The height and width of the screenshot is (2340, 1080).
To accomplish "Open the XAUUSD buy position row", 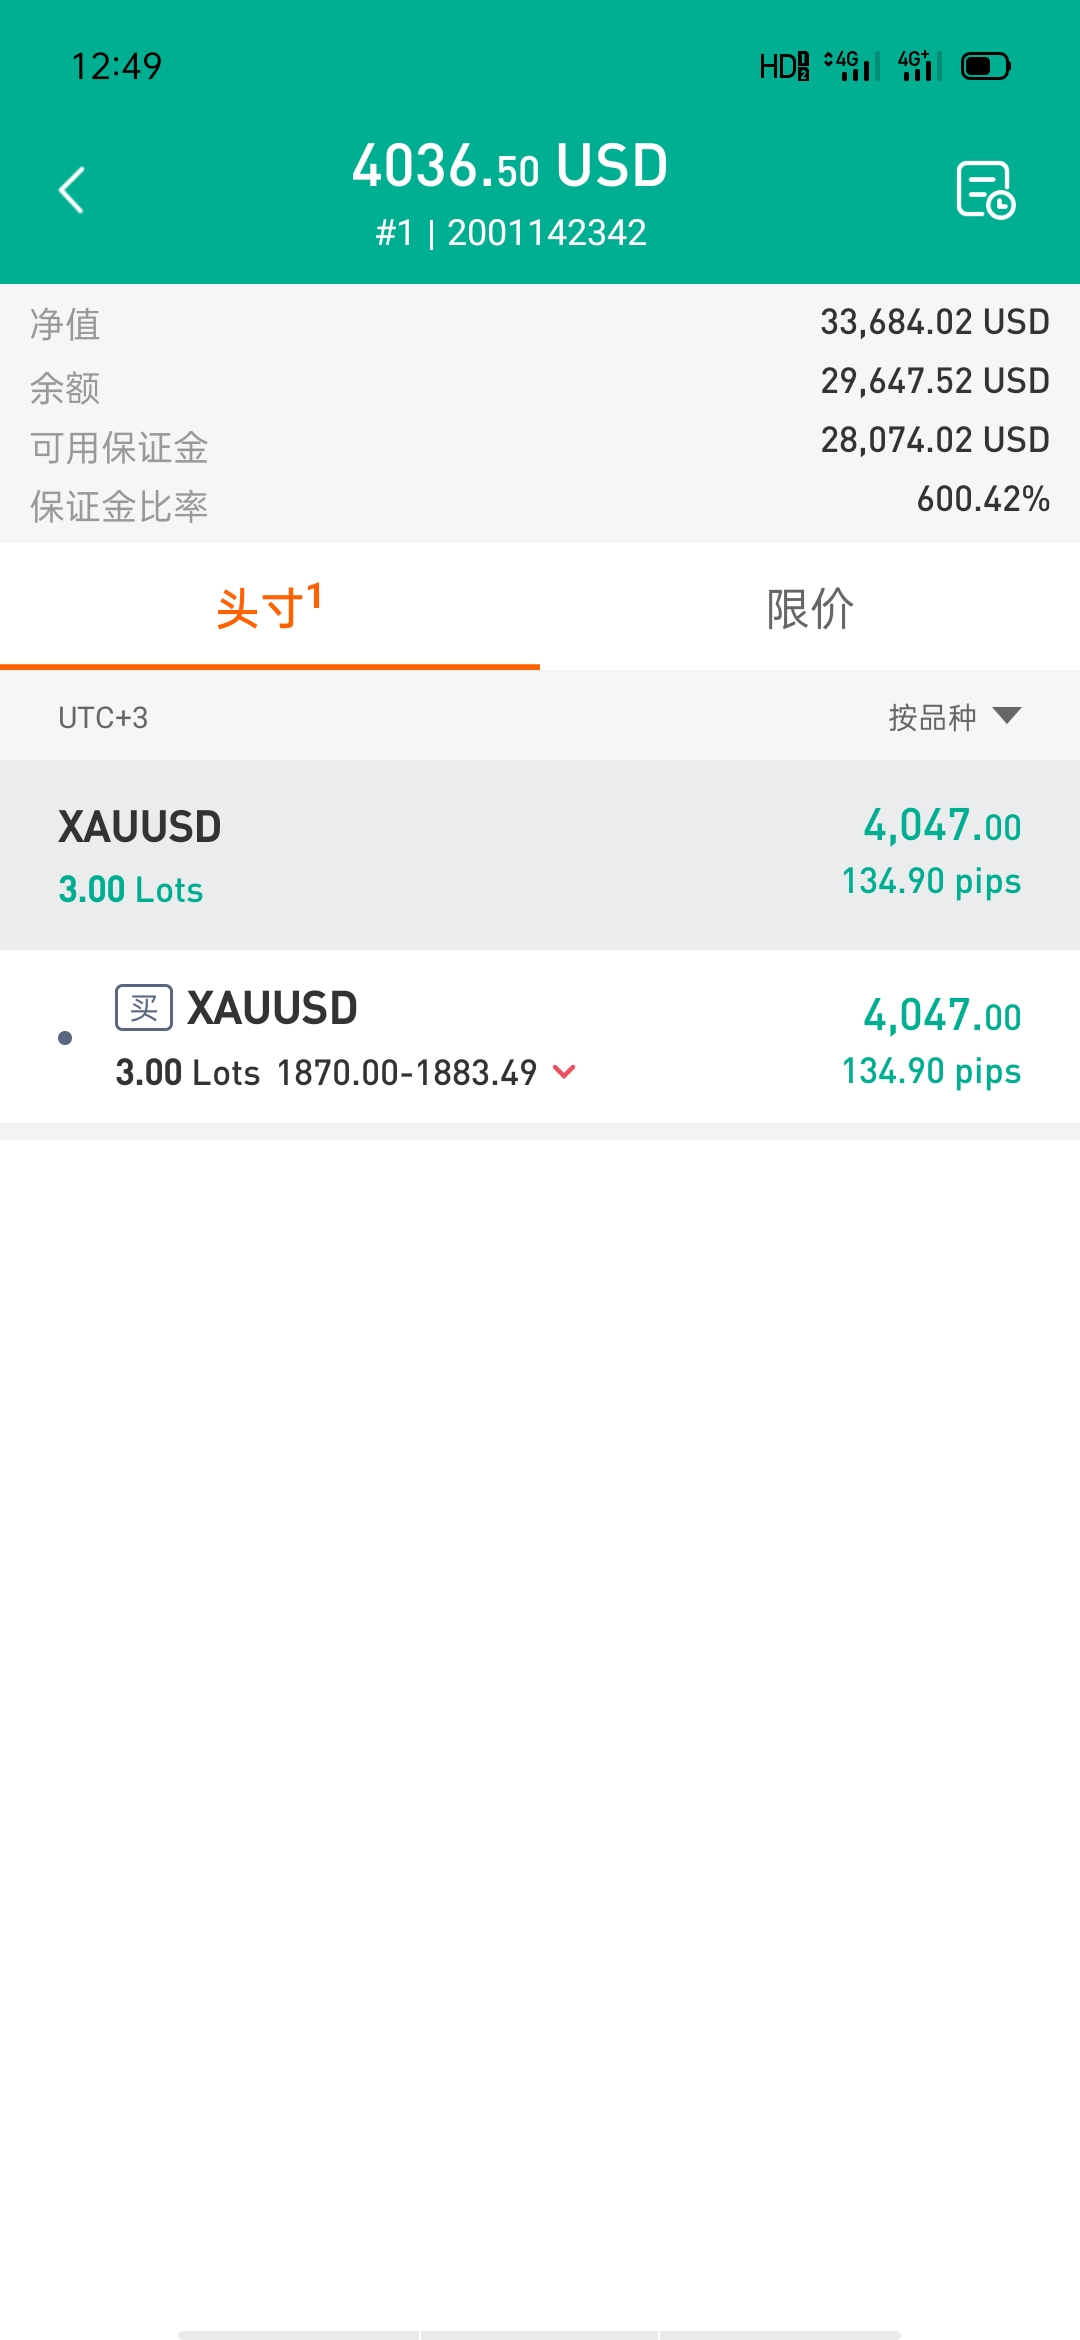I will click(540, 1037).
